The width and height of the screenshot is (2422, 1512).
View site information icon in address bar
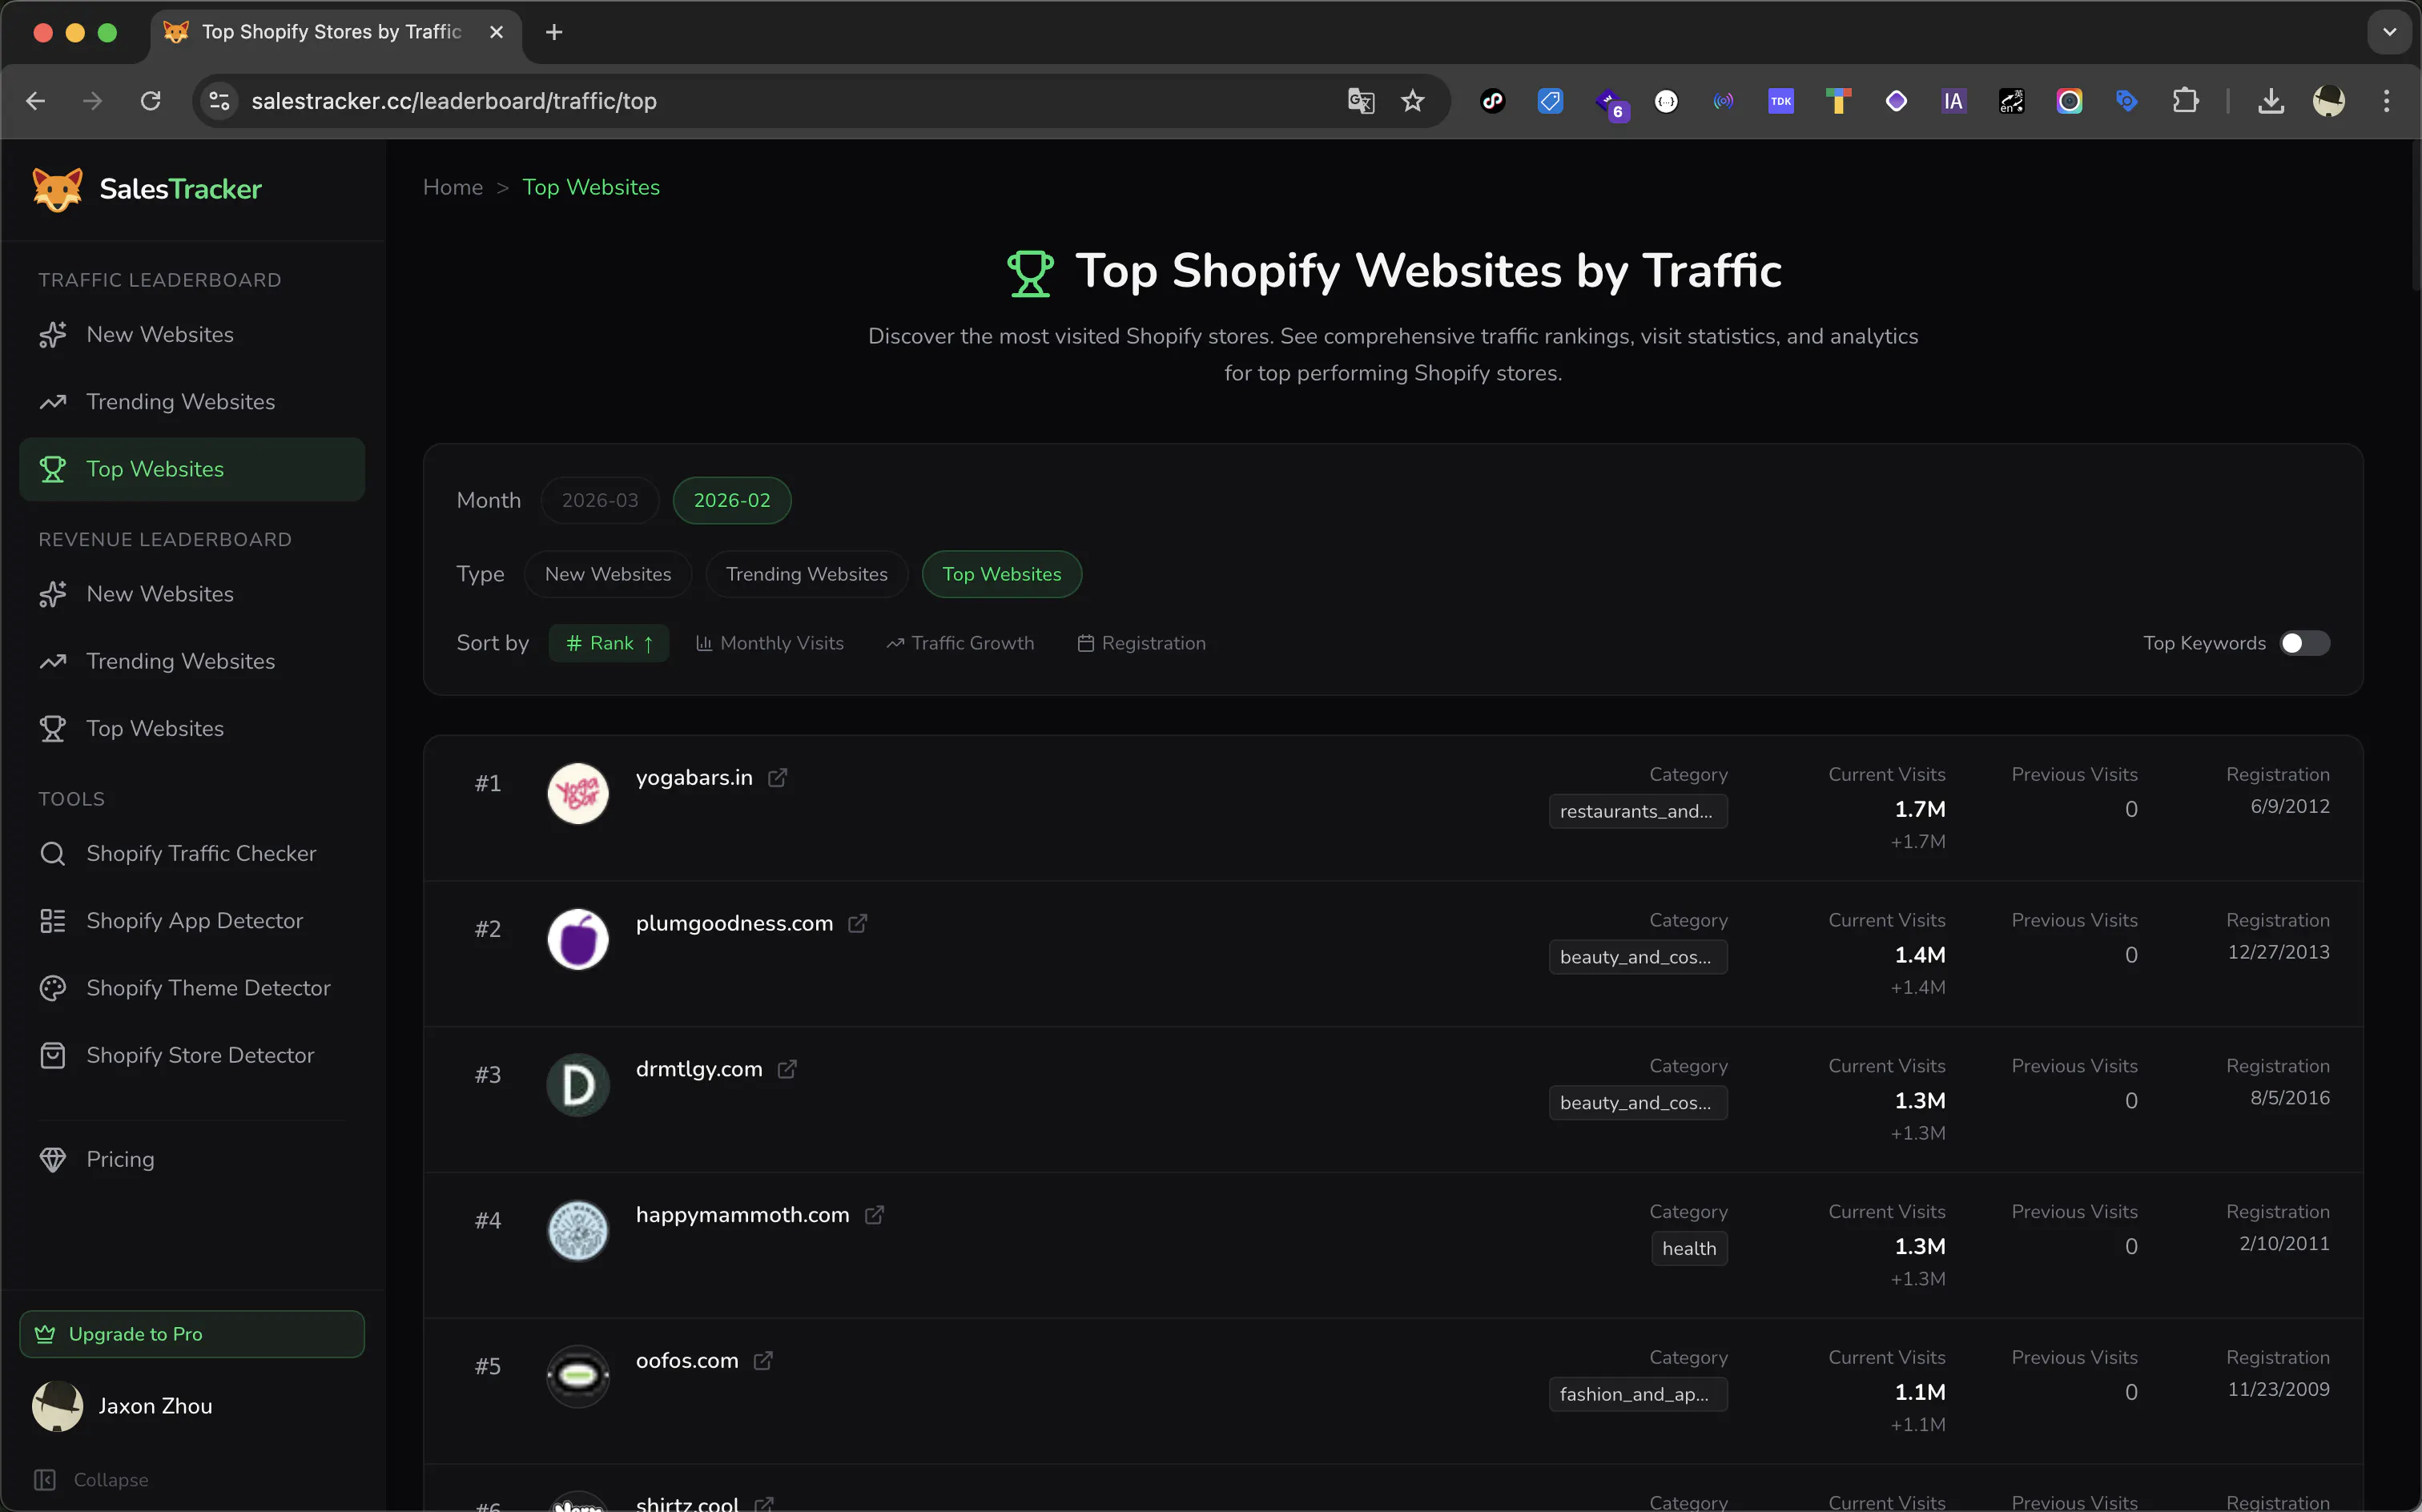point(219,101)
